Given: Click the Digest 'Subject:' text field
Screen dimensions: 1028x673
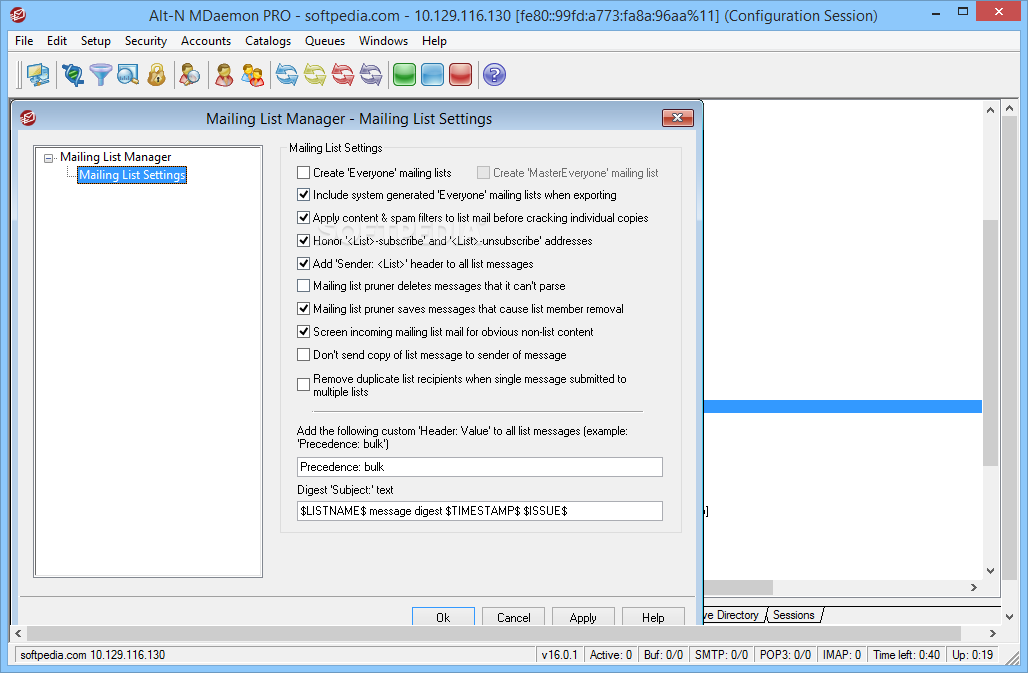Looking at the screenshot, I should [x=479, y=510].
